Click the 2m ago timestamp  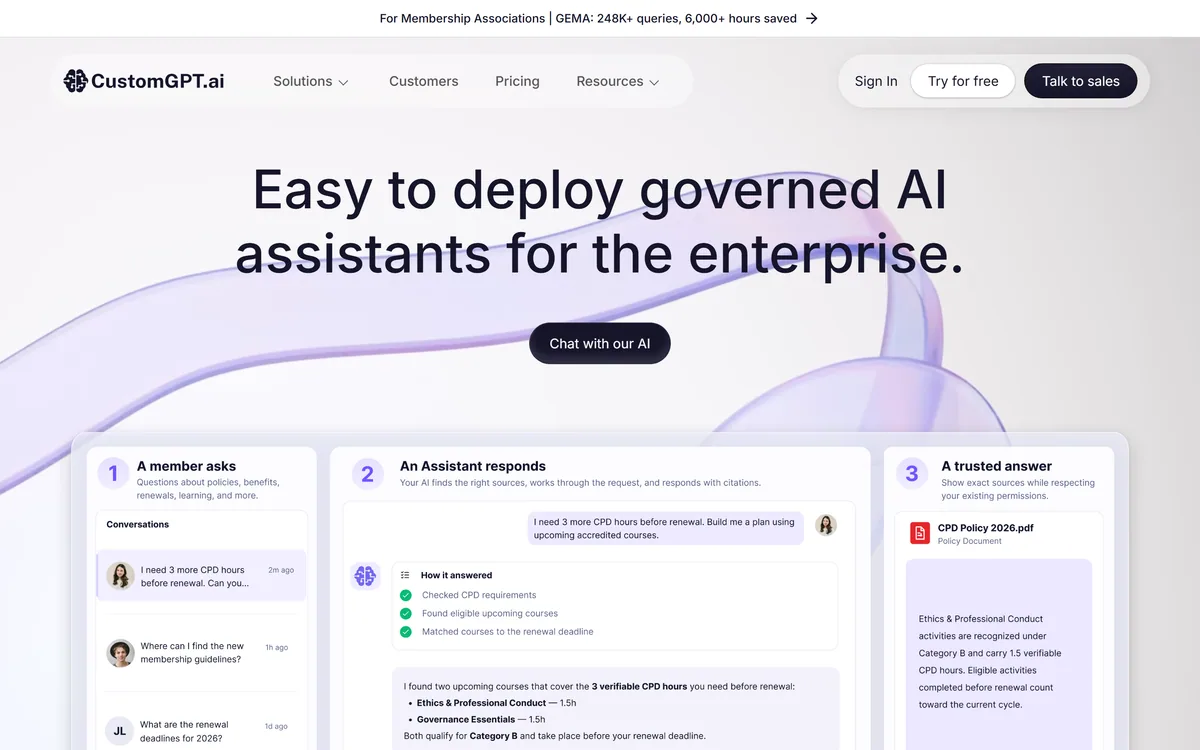pos(281,570)
